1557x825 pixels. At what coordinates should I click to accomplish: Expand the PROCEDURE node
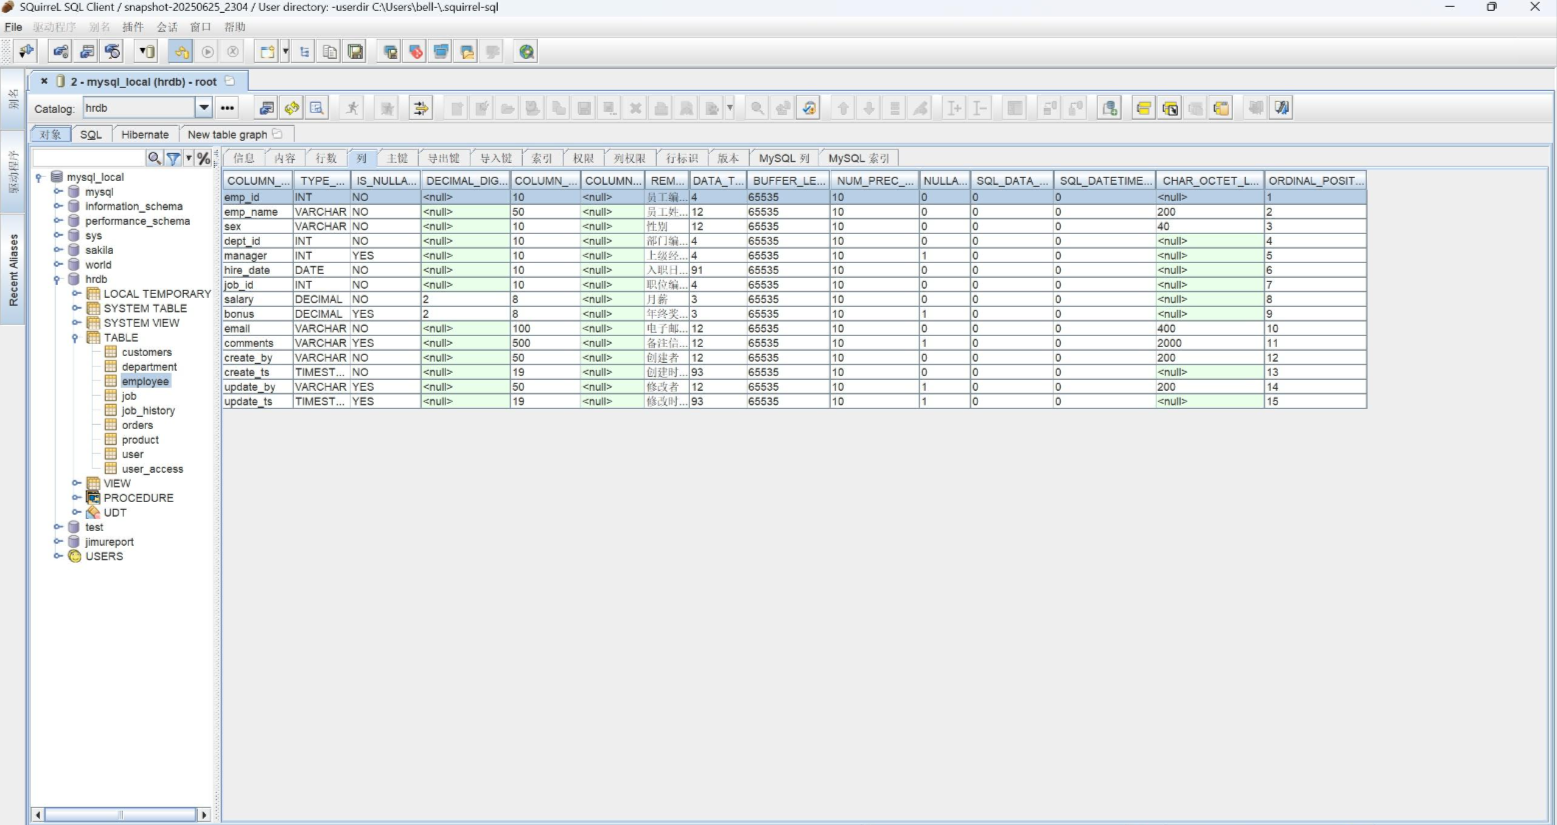tap(76, 498)
